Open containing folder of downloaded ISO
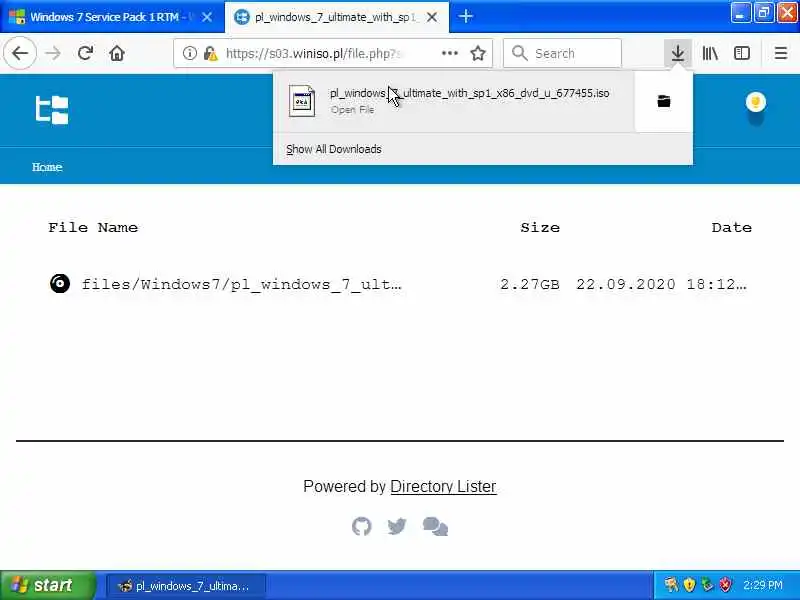Image resolution: width=800 pixels, height=600 pixels. click(663, 101)
